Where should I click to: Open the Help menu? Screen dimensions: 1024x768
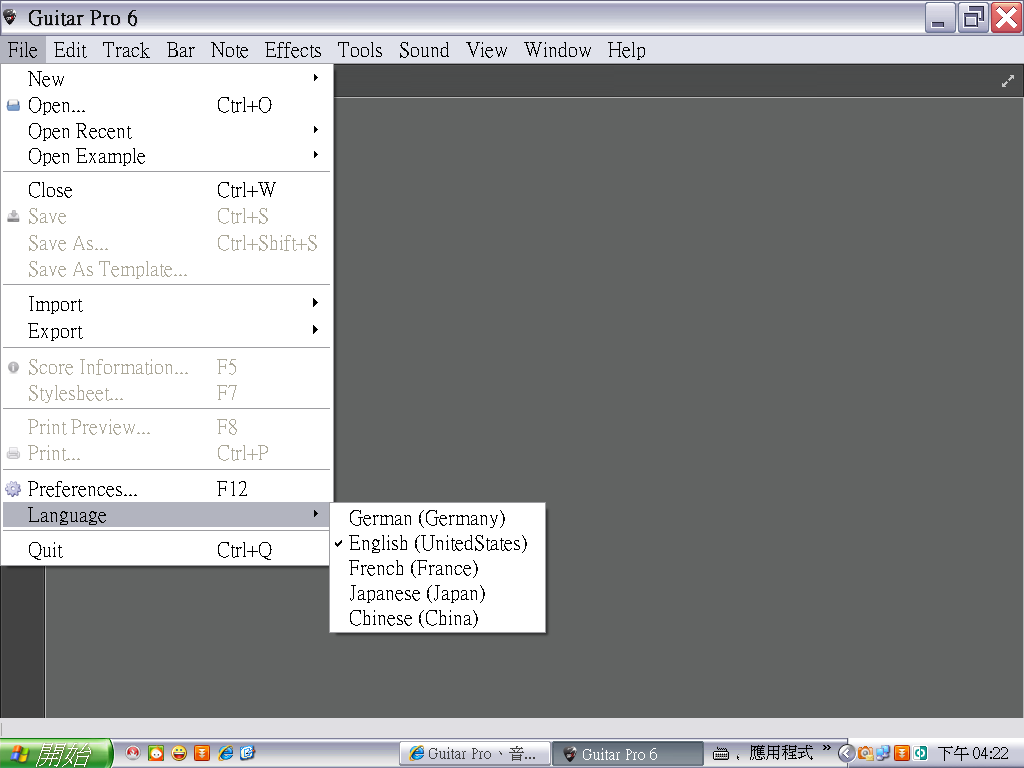click(626, 50)
